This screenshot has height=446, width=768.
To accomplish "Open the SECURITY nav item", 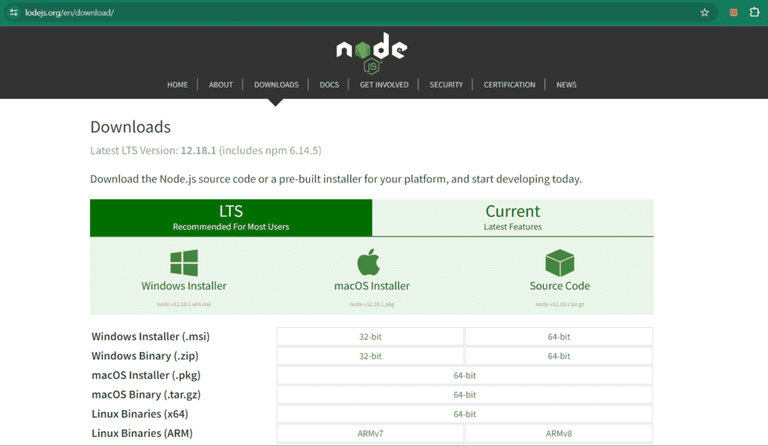I will pos(446,85).
